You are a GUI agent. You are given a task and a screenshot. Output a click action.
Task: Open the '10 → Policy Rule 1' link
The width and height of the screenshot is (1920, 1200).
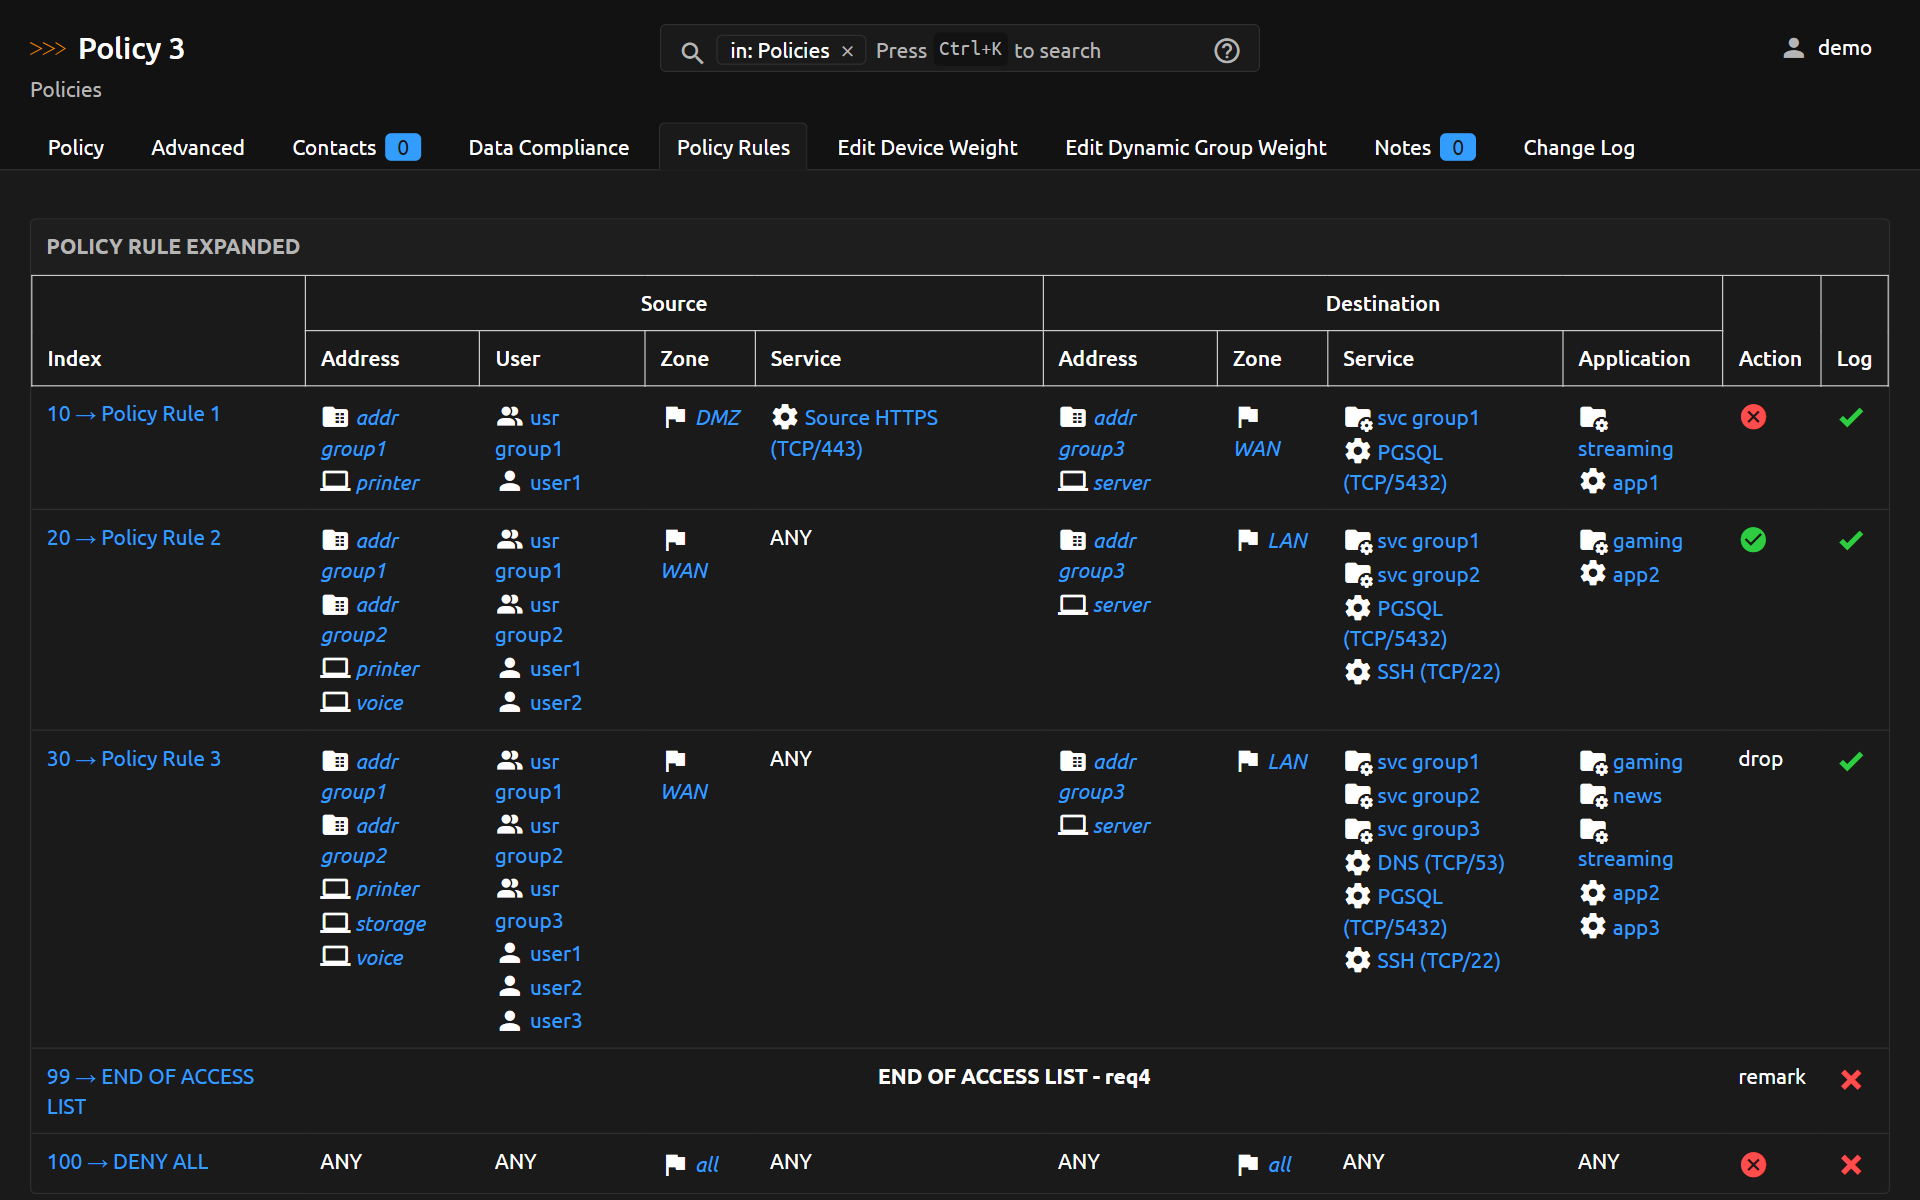coord(133,414)
